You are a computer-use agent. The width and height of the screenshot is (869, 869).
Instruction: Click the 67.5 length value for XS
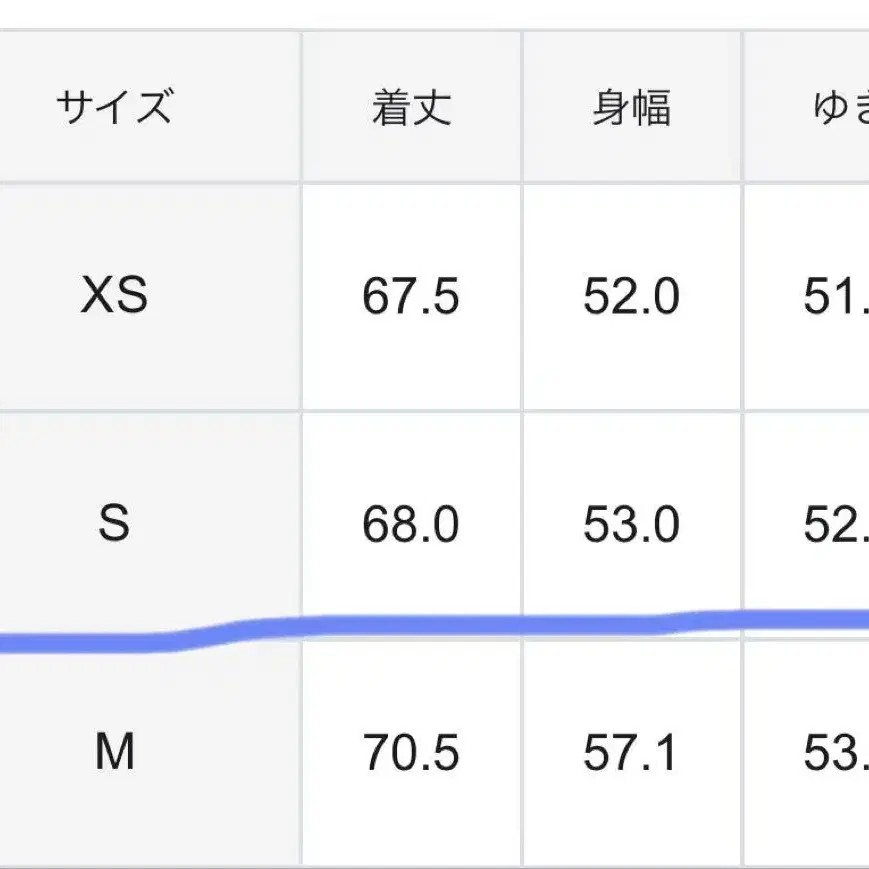pyautogui.click(x=411, y=297)
